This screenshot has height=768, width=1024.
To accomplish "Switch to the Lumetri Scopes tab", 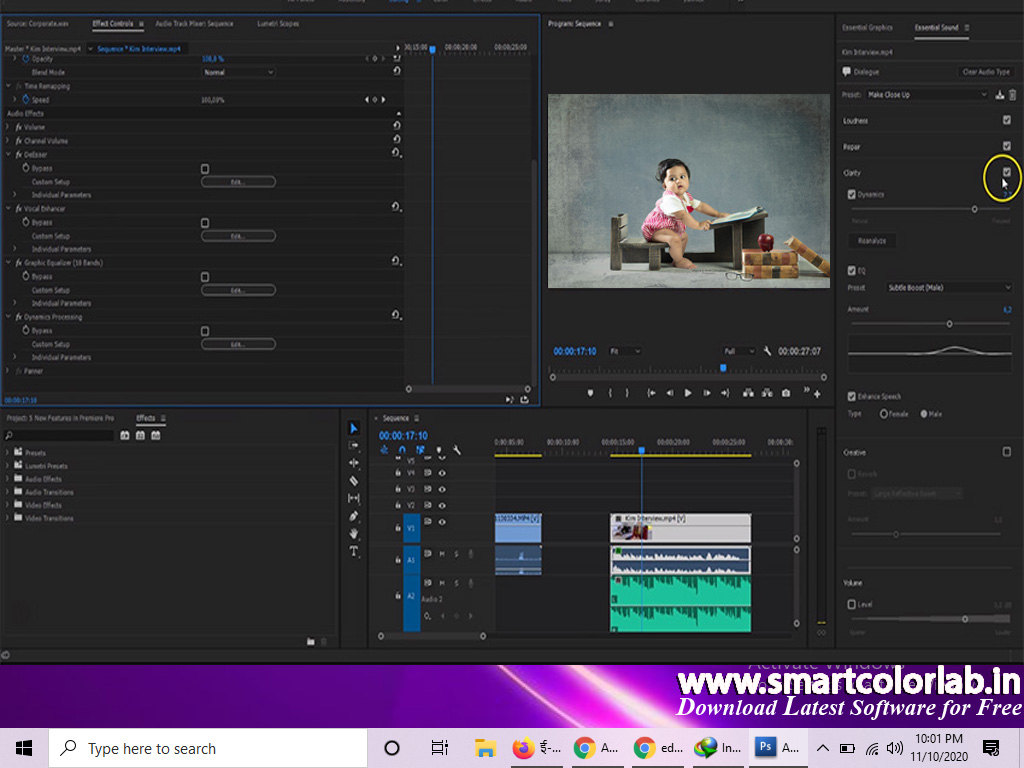I will click(278, 23).
